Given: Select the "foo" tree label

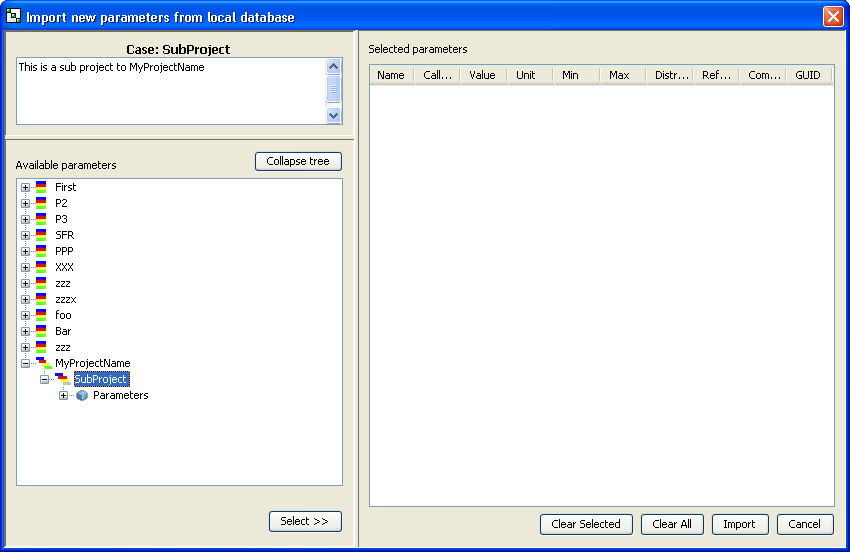Looking at the screenshot, I should pyautogui.click(x=63, y=315).
